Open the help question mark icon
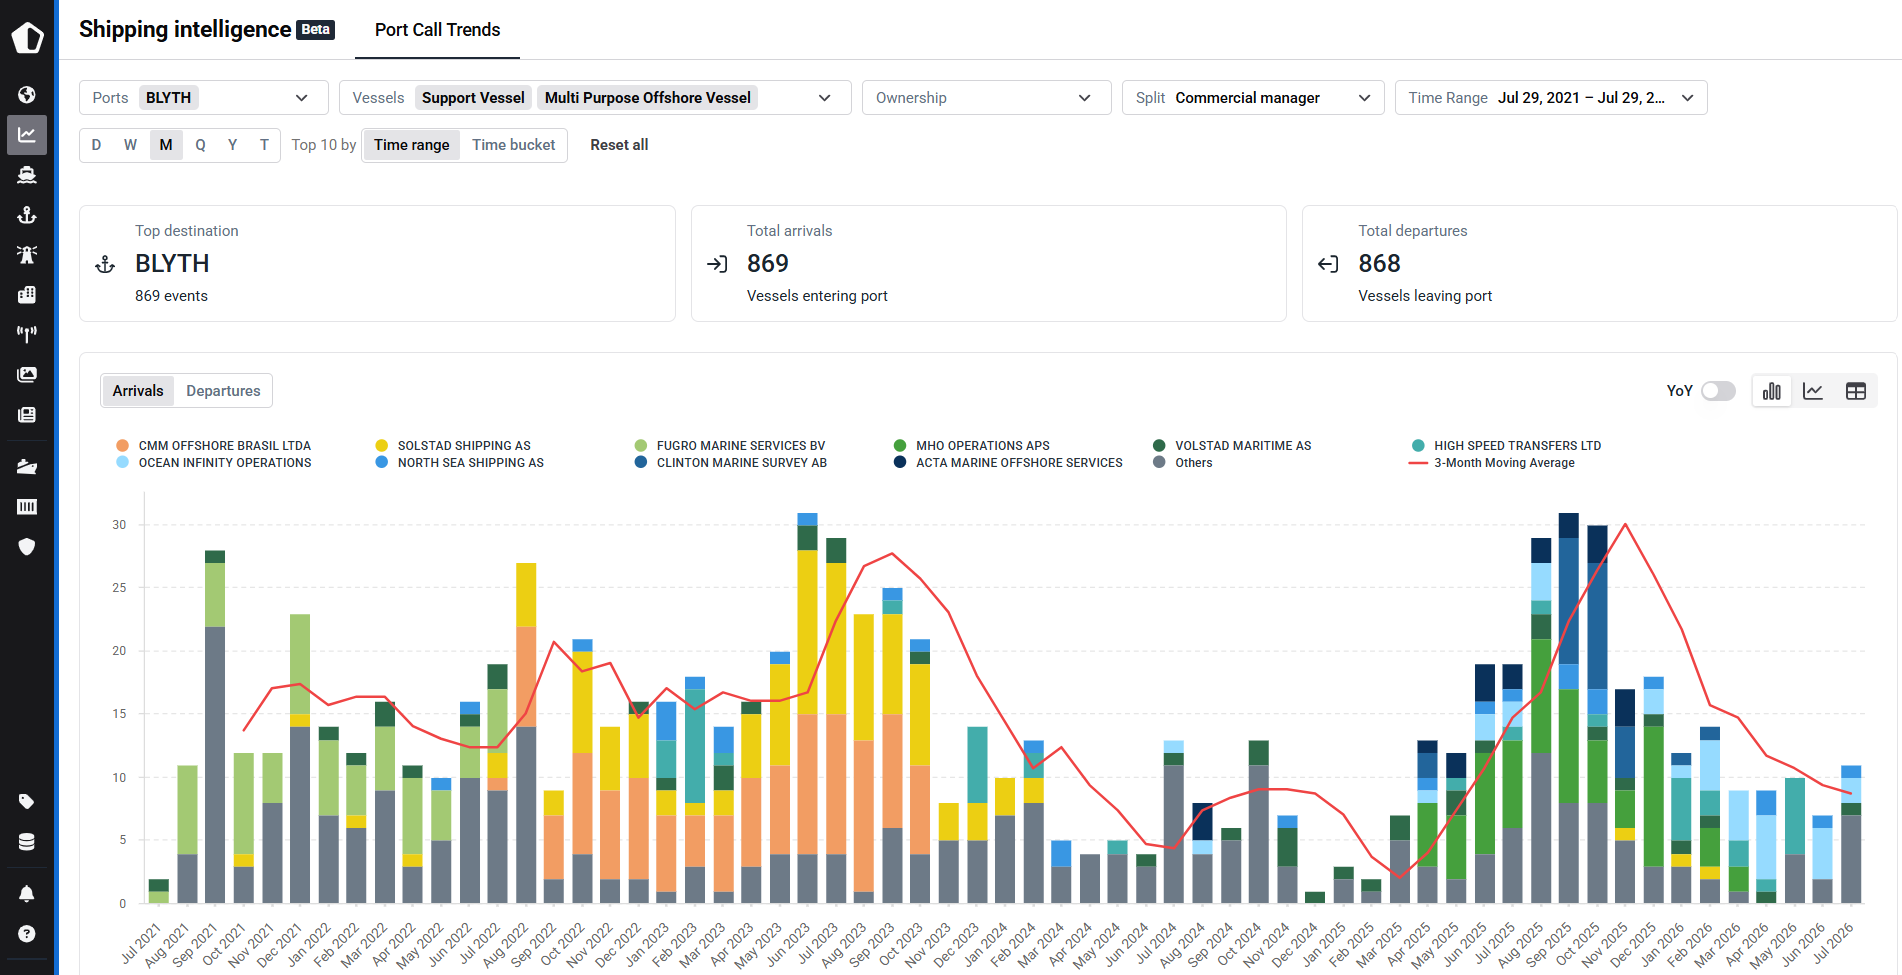Viewport: 1902px width, 975px height. (x=27, y=934)
